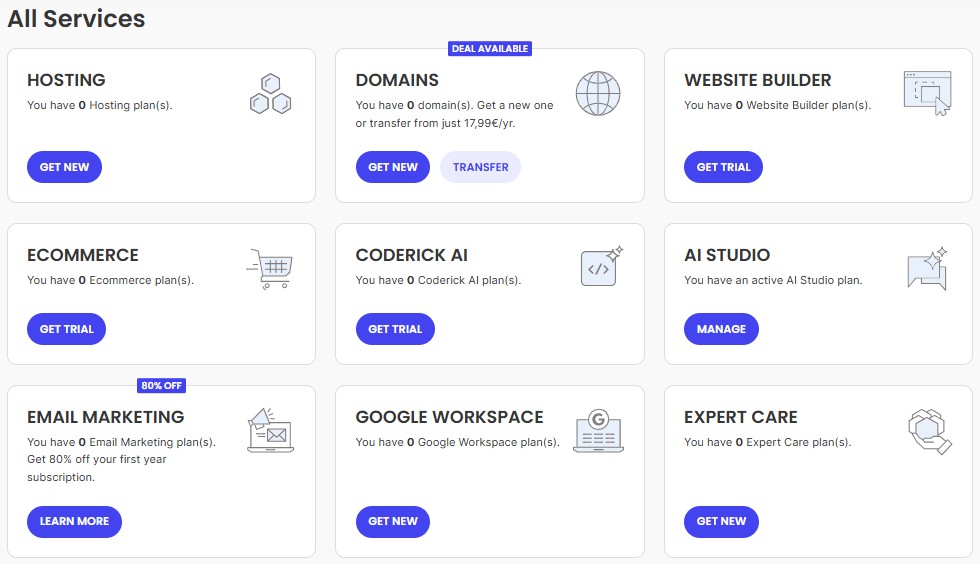Image resolution: width=980 pixels, height=564 pixels.
Task: Get a new Hosting plan
Action: pyautogui.click(x=64, y=167)
